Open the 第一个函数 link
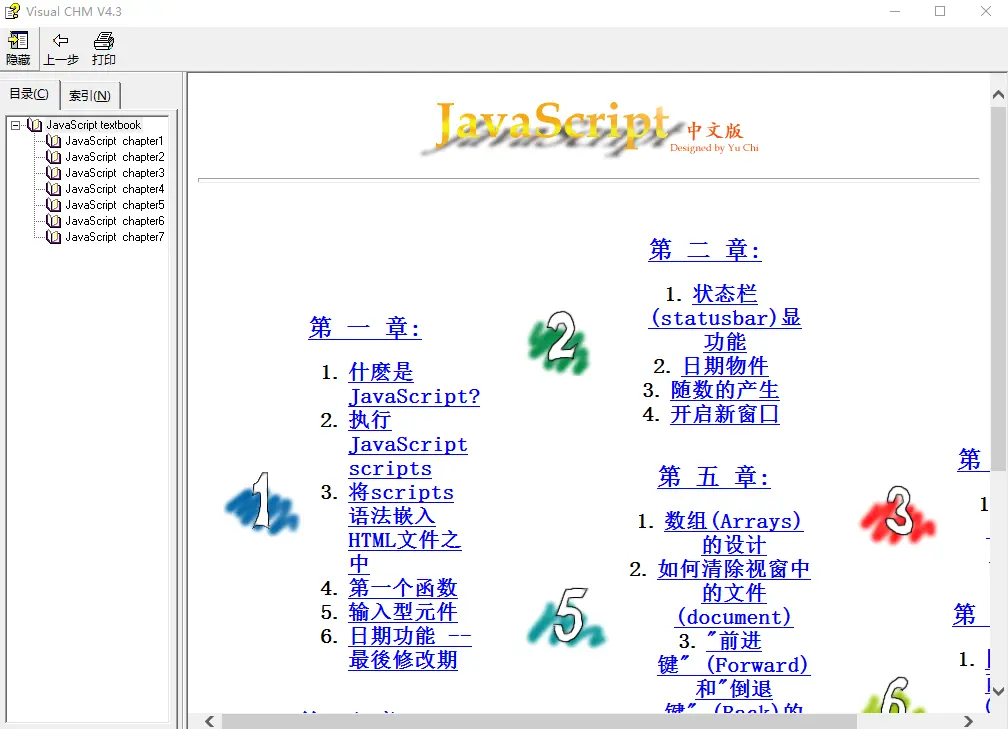1008x729 pixels. tap(402, 588)
